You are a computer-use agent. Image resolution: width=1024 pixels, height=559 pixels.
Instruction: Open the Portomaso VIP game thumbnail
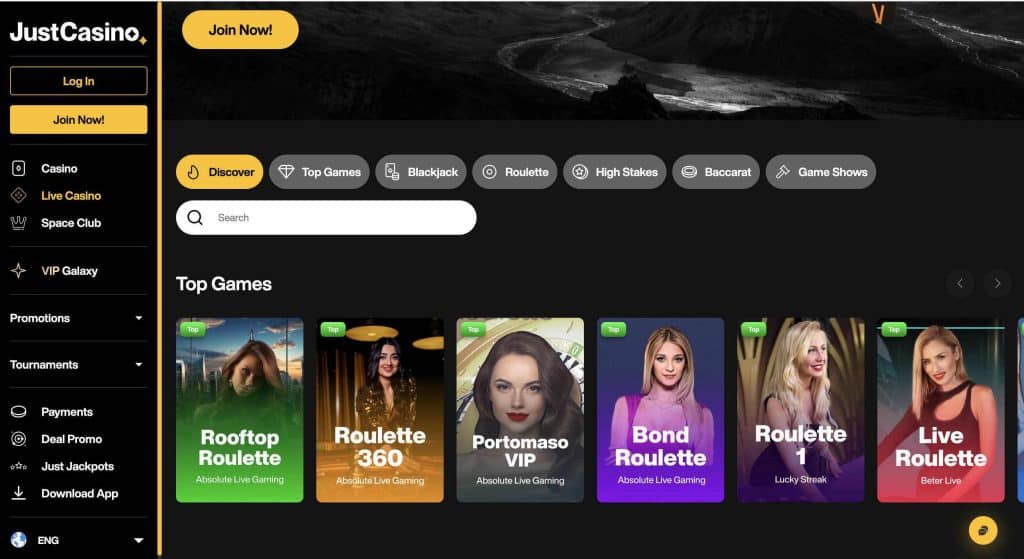tap(520, 410)
